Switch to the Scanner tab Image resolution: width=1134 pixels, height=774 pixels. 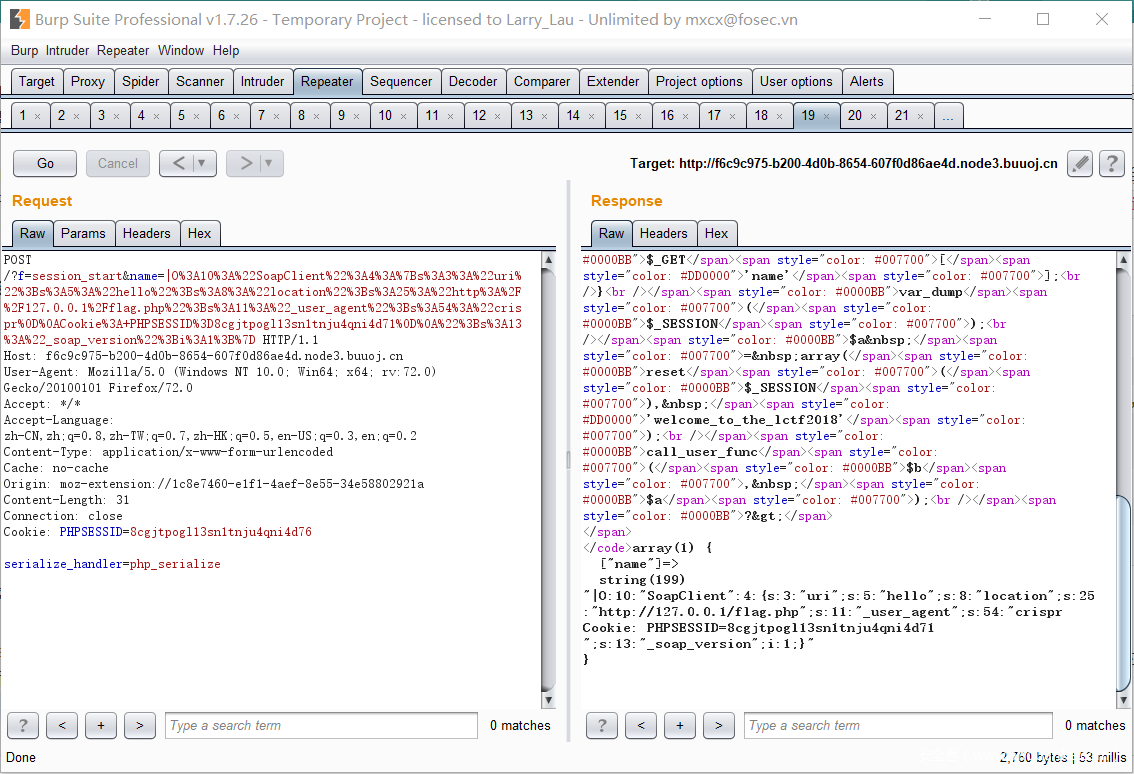[200, 82]
